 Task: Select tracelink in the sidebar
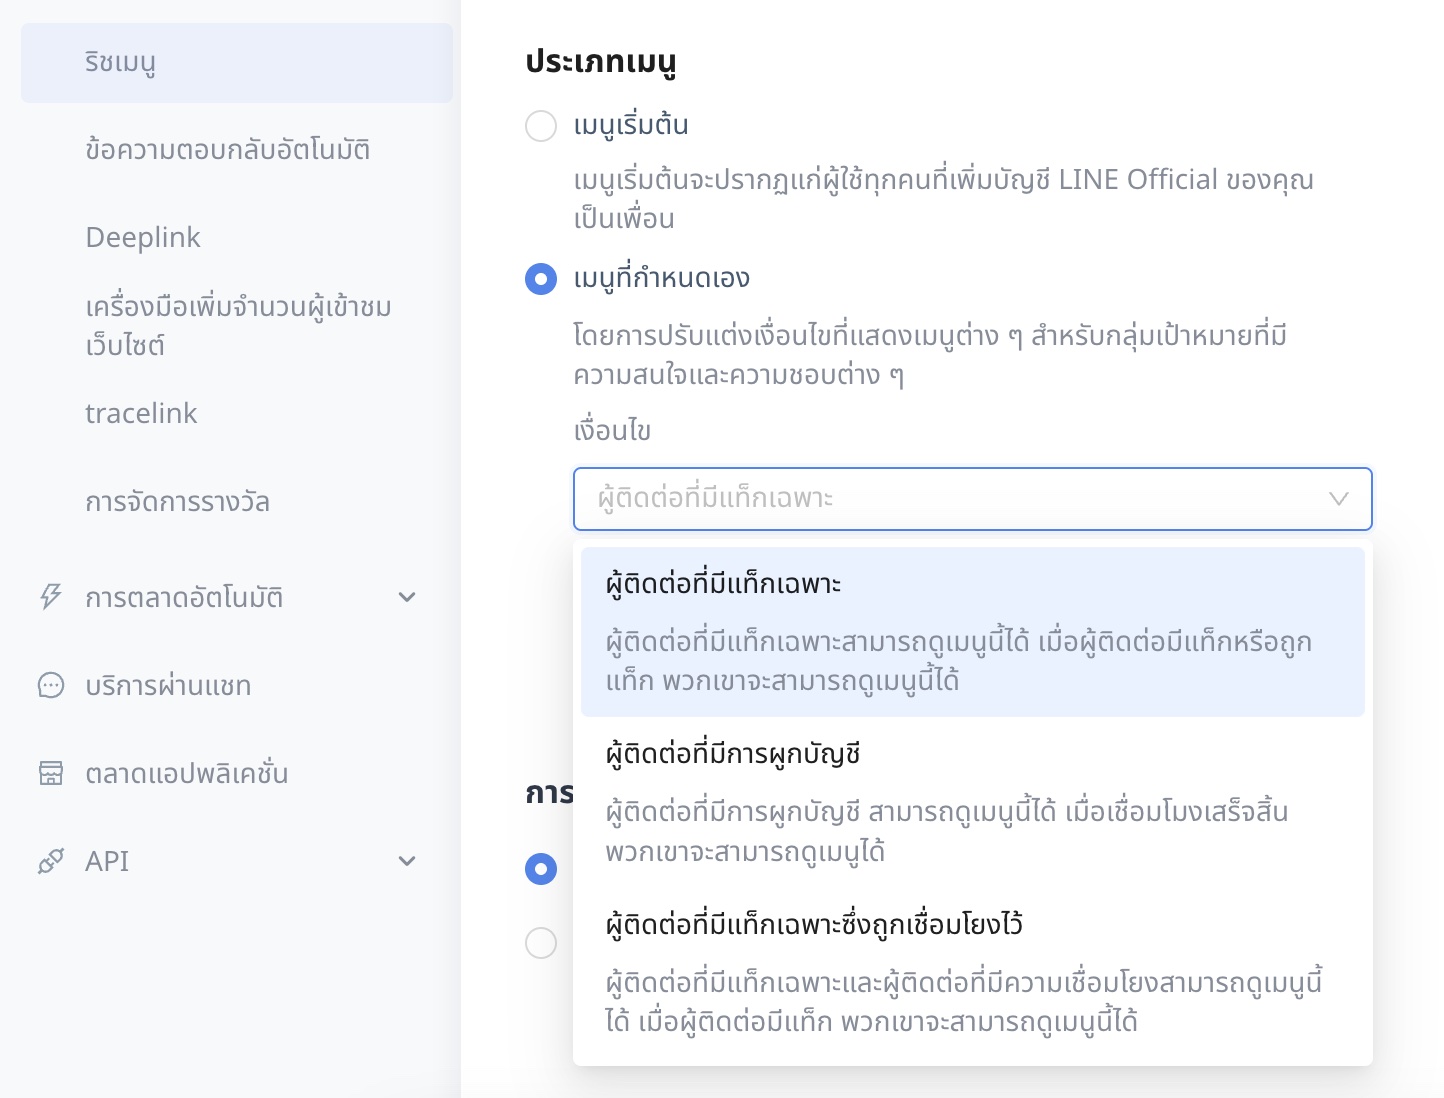point(141,413)
